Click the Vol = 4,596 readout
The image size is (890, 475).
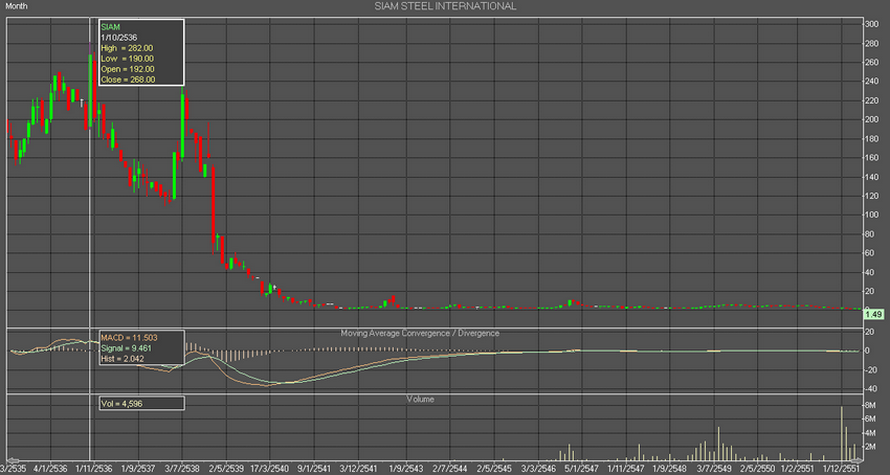click(120, 404)
